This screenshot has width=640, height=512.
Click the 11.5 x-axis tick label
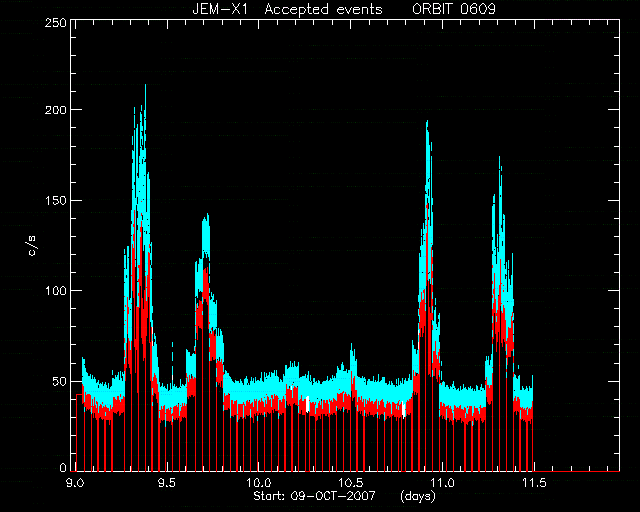[534, 483]
